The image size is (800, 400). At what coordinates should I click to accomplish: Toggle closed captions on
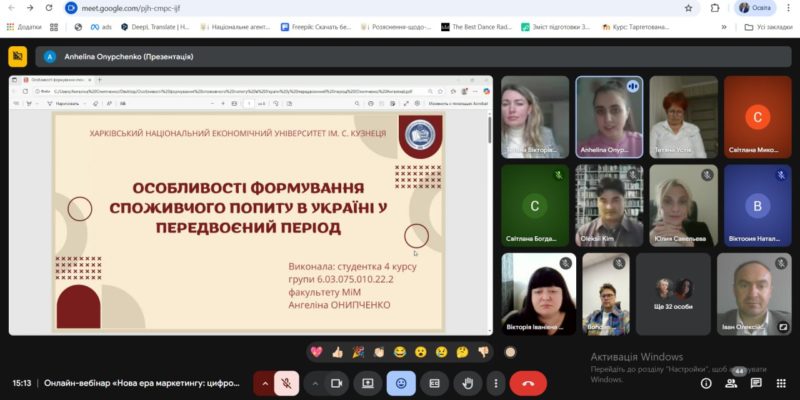coord(434,383)
